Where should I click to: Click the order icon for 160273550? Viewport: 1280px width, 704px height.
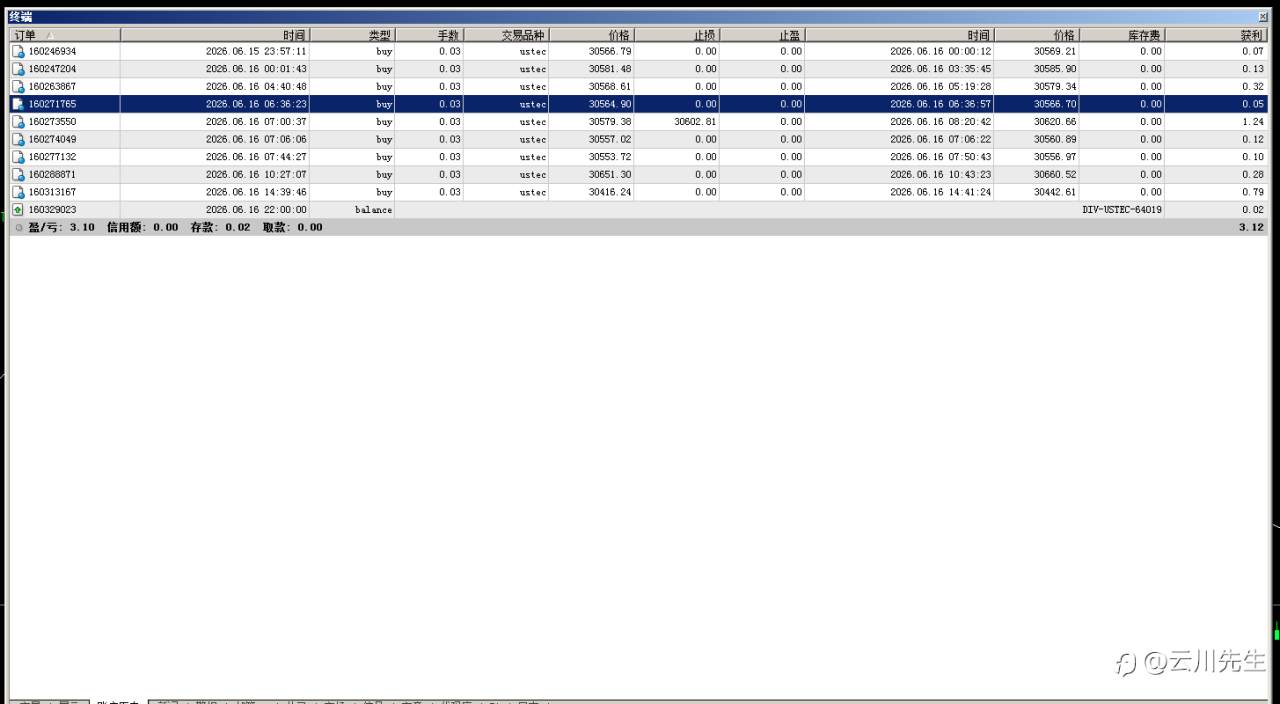18,122
